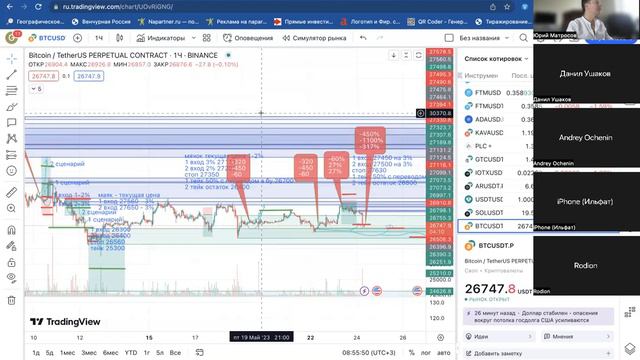Open the forecast and measurement tools

(11, 155)
